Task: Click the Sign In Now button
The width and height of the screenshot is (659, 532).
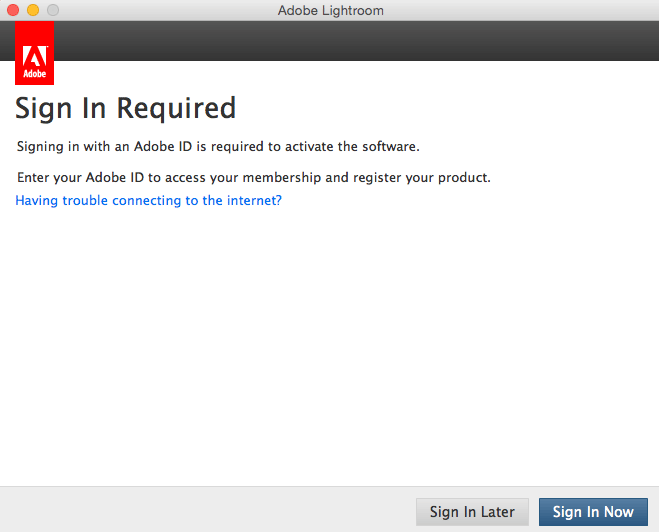Action: (593, 512)
